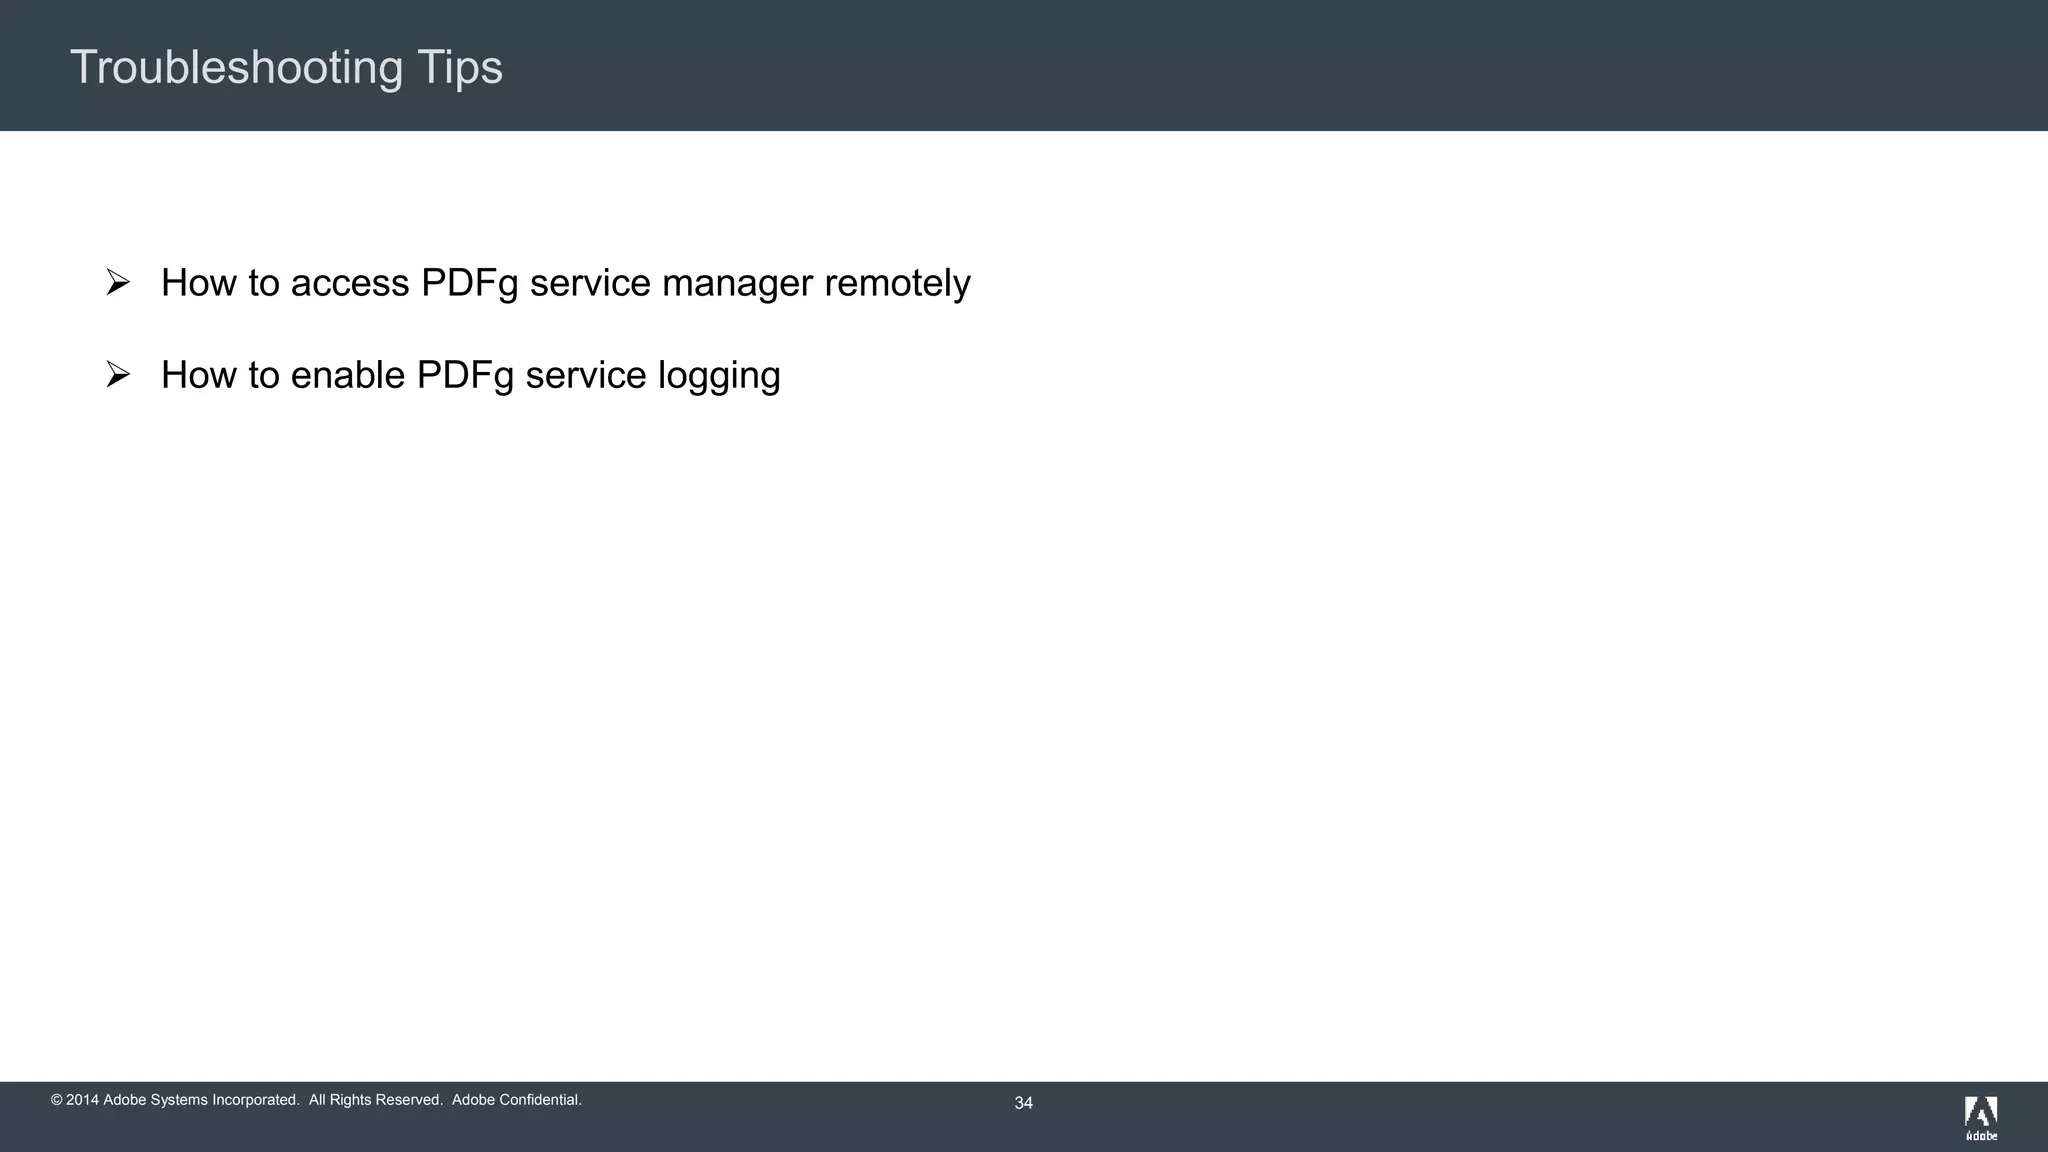Click the arrow bullet beside the logging tip
Viewport: 2048px width, 1152px height.
click(118, 375)
